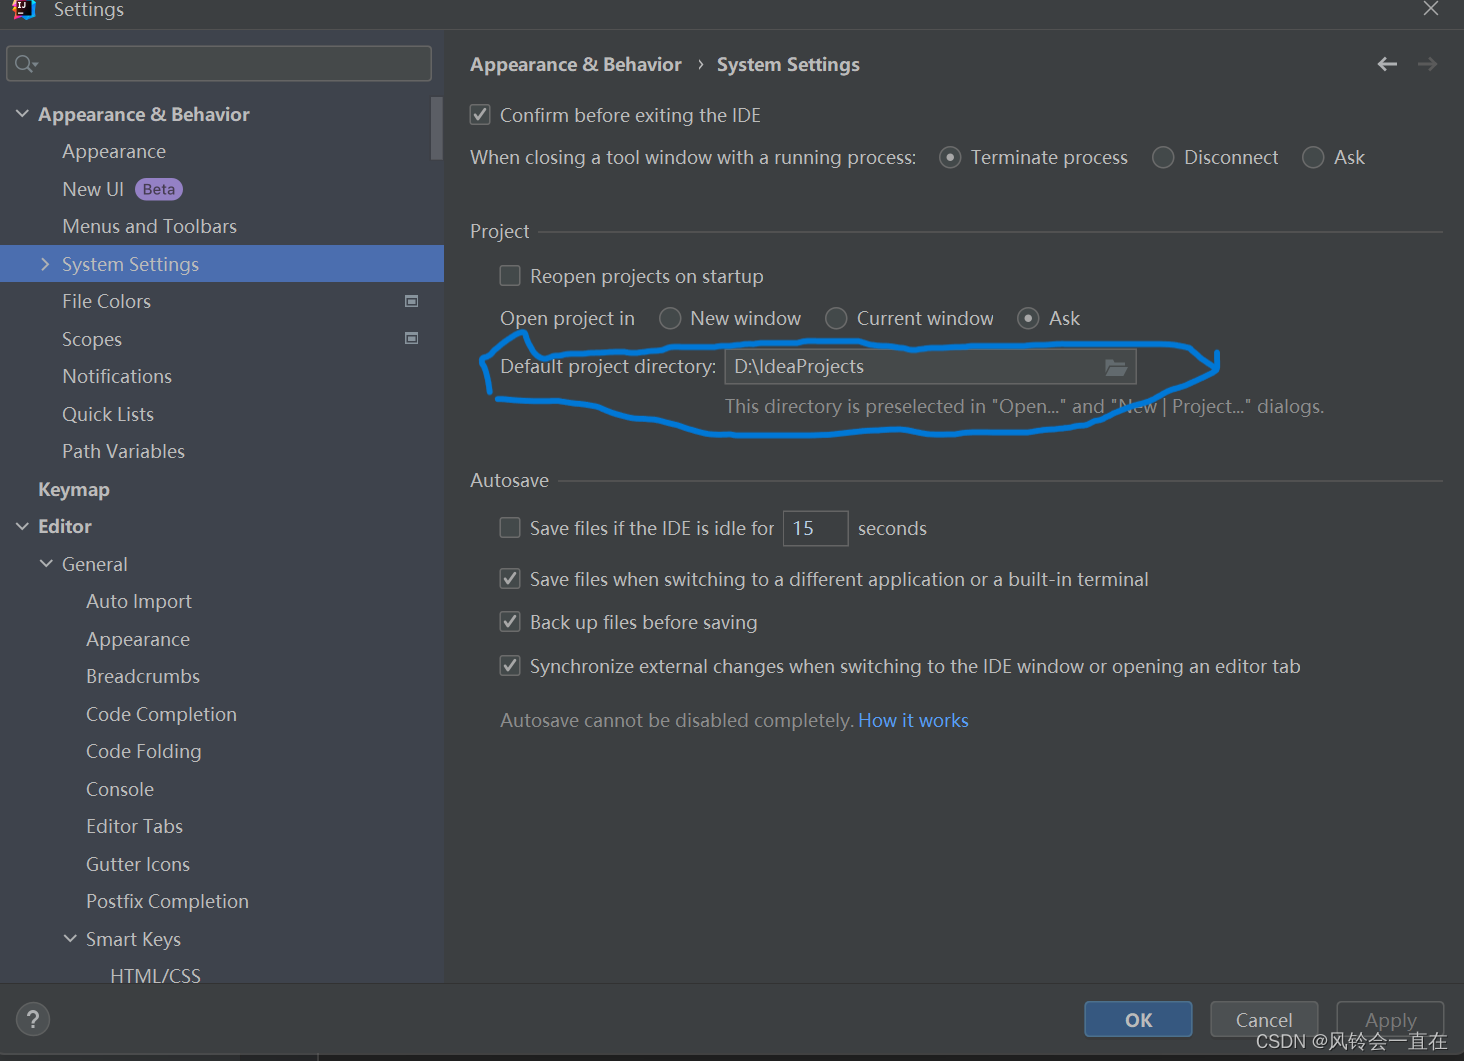
Task: Click the IntelliJ IDEA logo in title bar
Action: pyautogui.click(x=23, y=9)
